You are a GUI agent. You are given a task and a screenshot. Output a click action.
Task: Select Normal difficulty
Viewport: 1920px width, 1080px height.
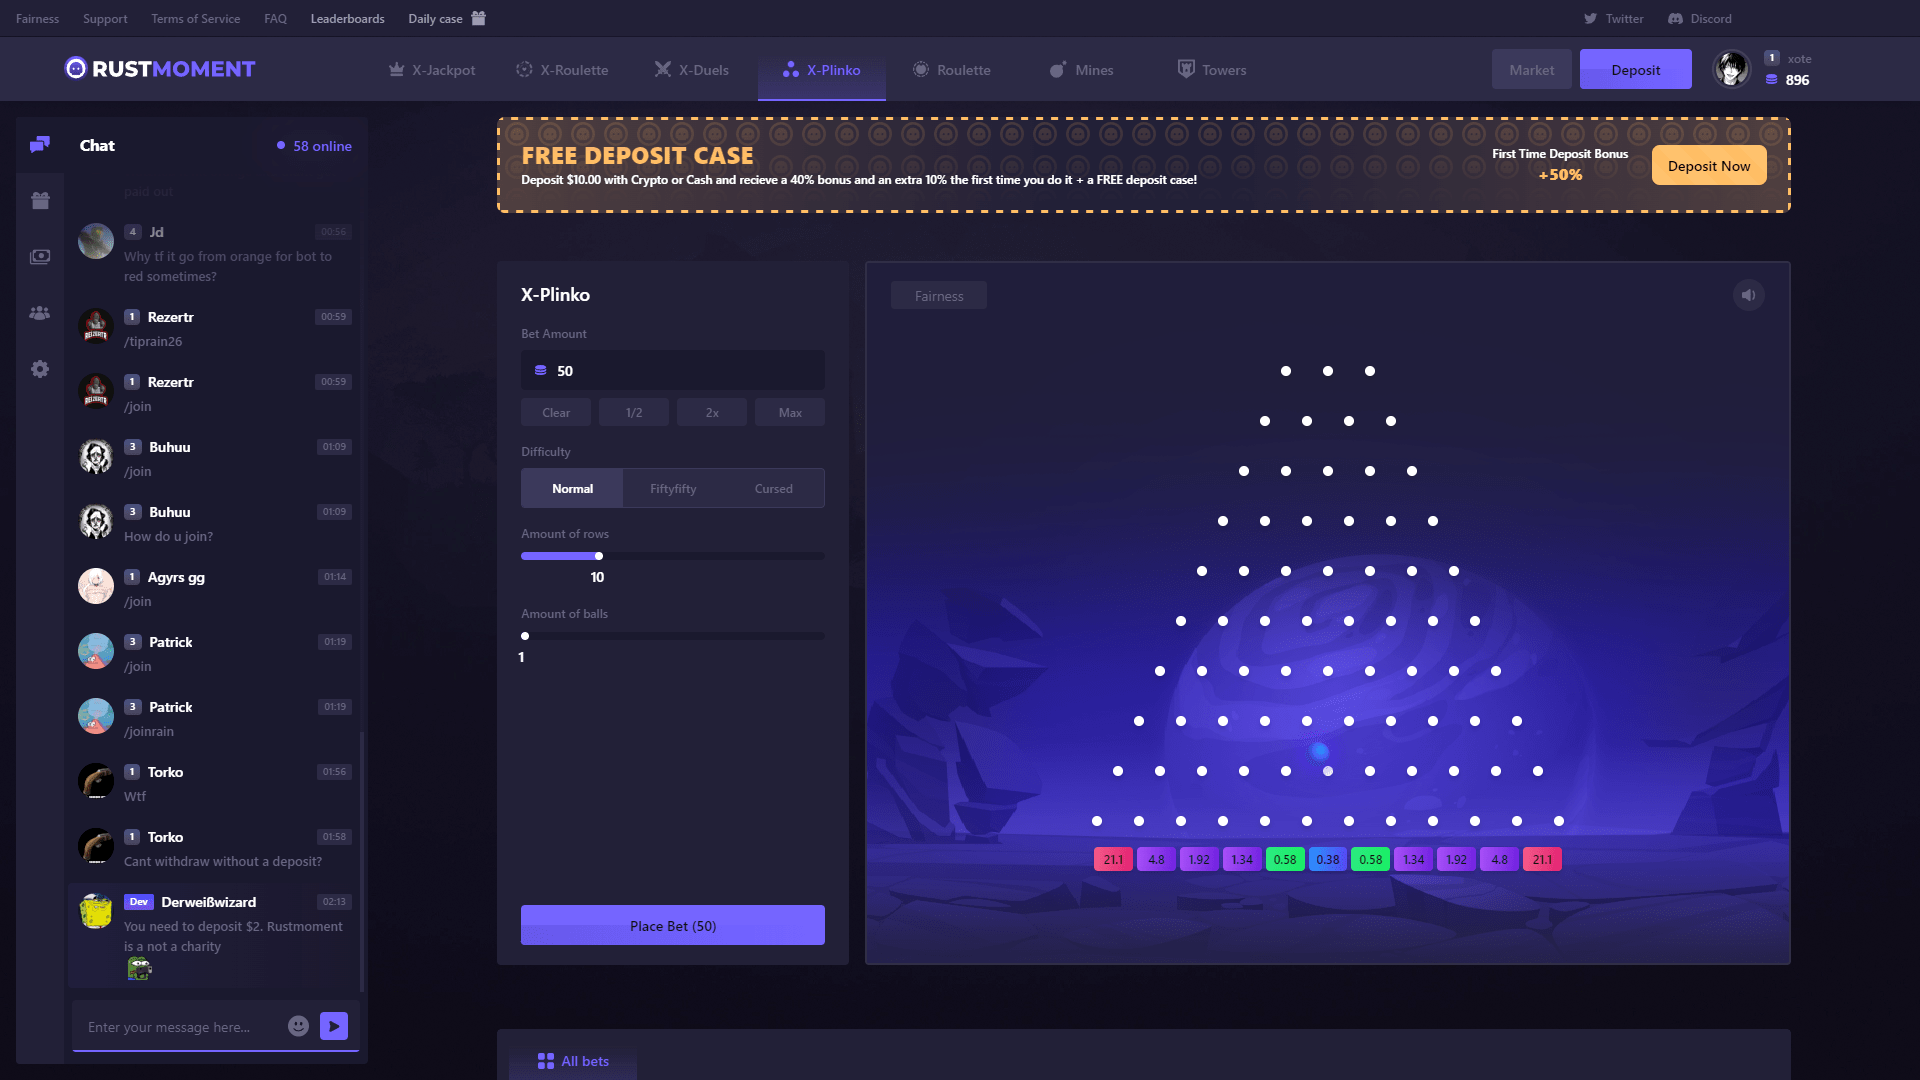click(x=572, y=488)
